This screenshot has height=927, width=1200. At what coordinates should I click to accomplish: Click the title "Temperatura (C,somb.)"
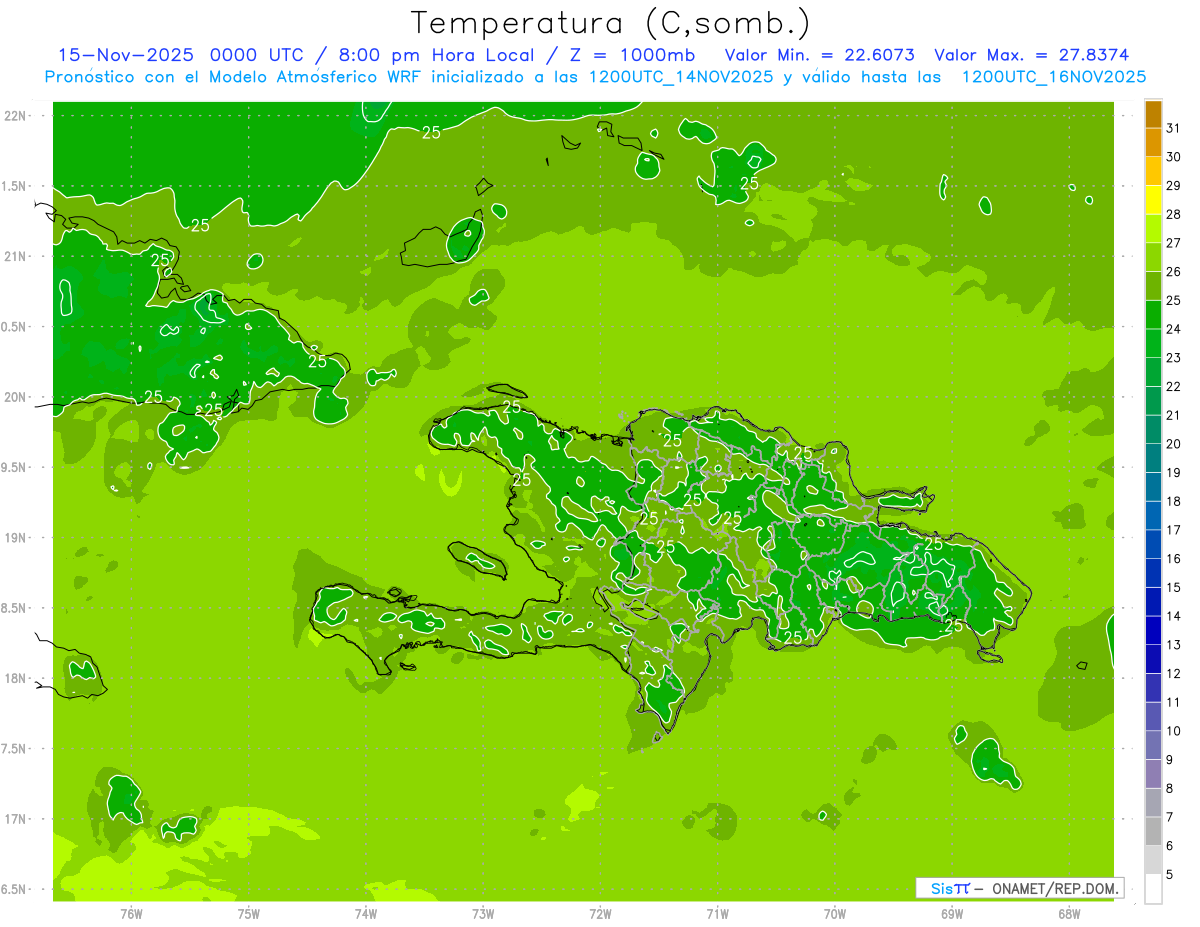coord(611,23)
